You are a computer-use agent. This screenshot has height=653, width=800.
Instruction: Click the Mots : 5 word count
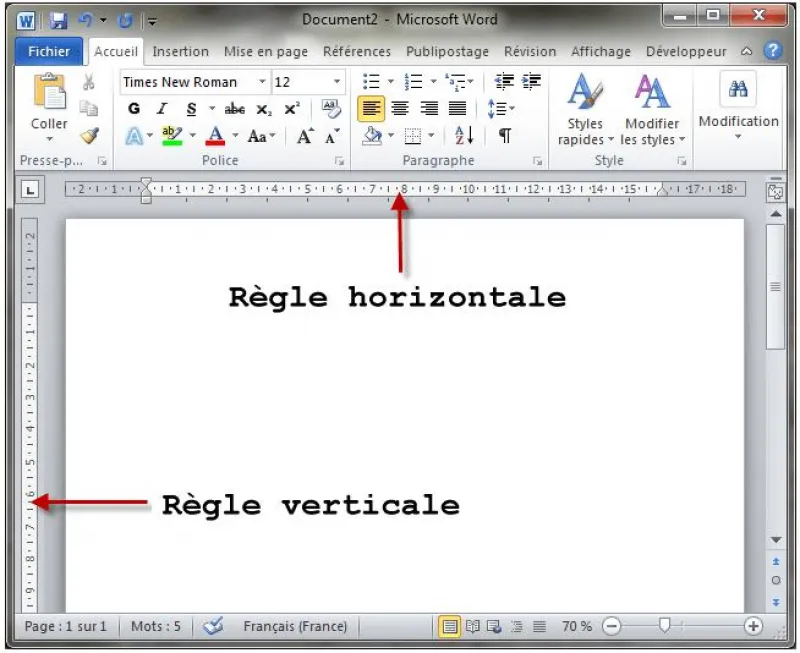(x=156, y=626)
